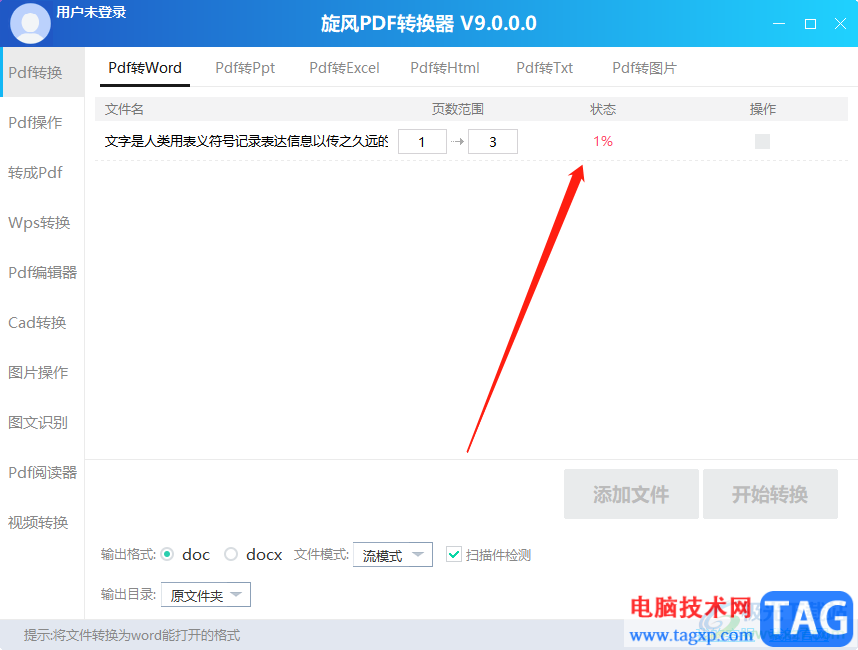The height and width of the screenshot is (650, 858).
Task: Open the Cad转换 sidebar section
Action: (42, 322)
